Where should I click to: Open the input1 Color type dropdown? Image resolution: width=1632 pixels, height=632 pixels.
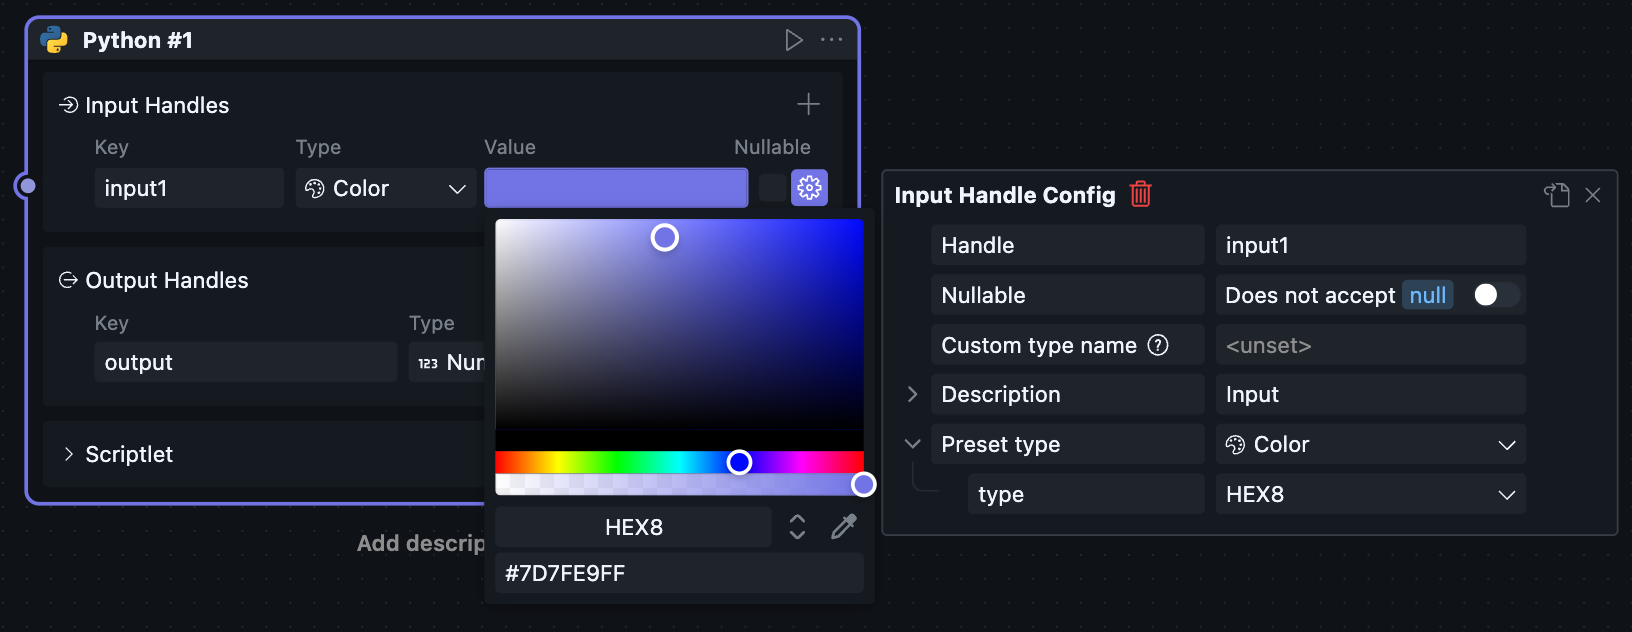pos(386,188)
